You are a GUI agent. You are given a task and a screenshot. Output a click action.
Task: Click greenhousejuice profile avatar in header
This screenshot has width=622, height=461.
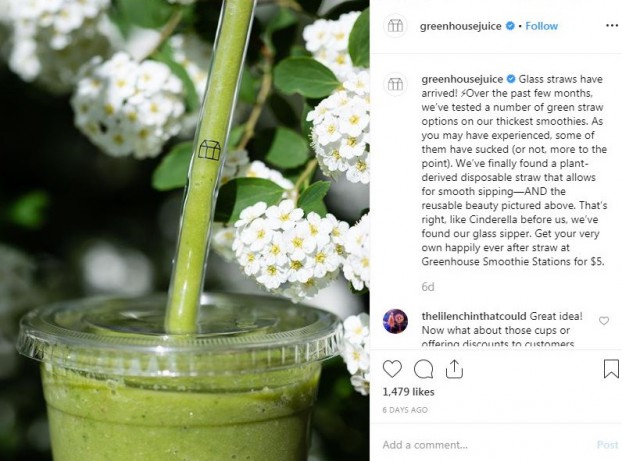point(395,26)
